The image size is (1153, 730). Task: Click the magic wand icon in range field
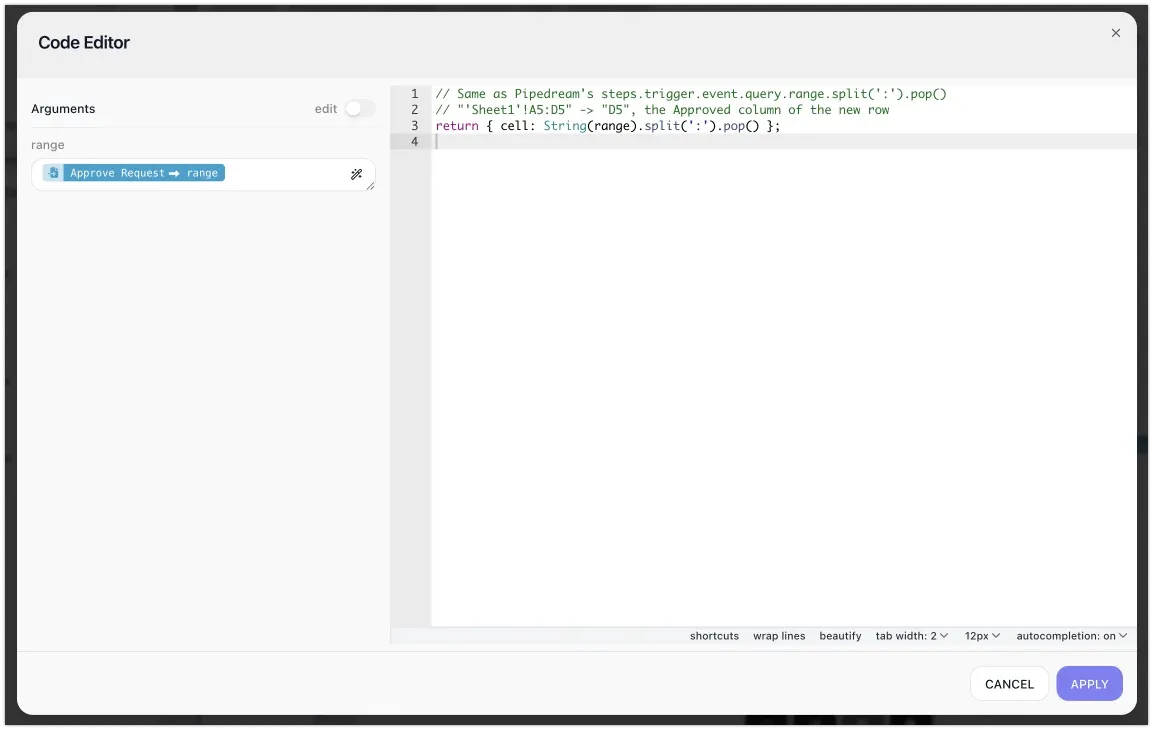357,174
